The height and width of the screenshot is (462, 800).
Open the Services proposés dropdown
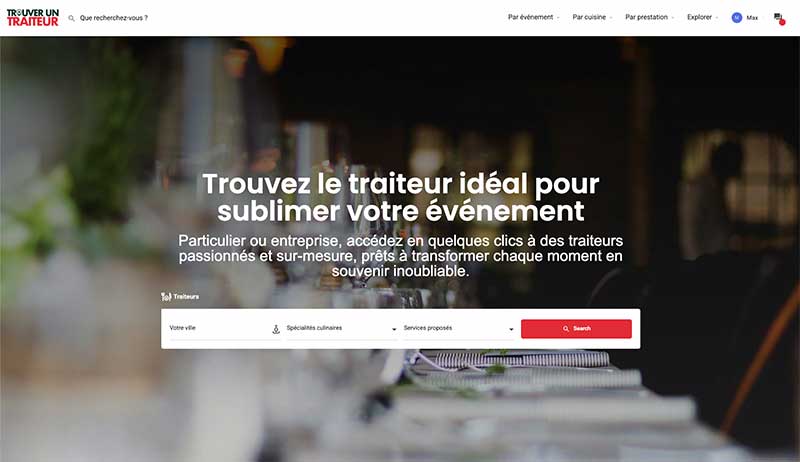pyautogui.click(x=458, y=329)
